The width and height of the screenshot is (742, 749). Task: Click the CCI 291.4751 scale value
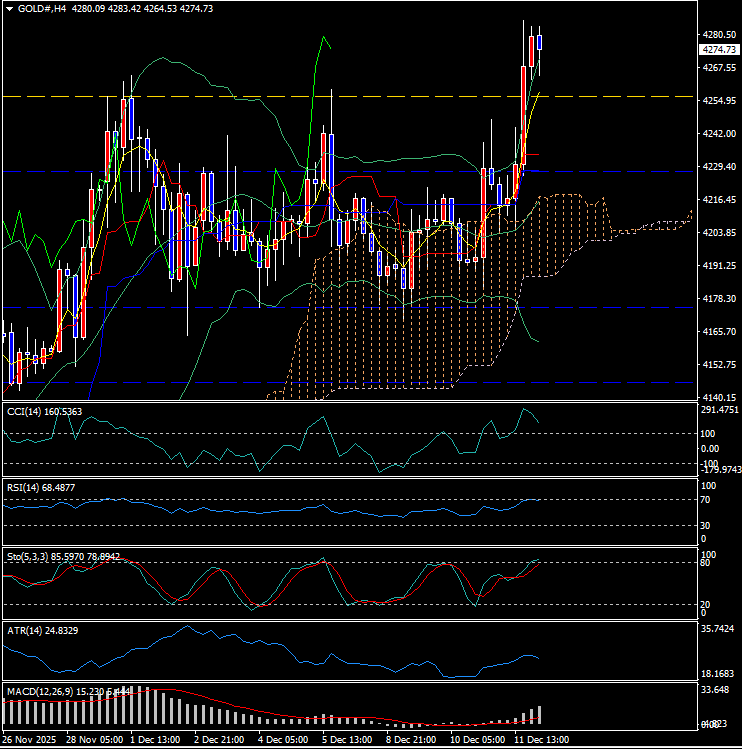point(718,409)
